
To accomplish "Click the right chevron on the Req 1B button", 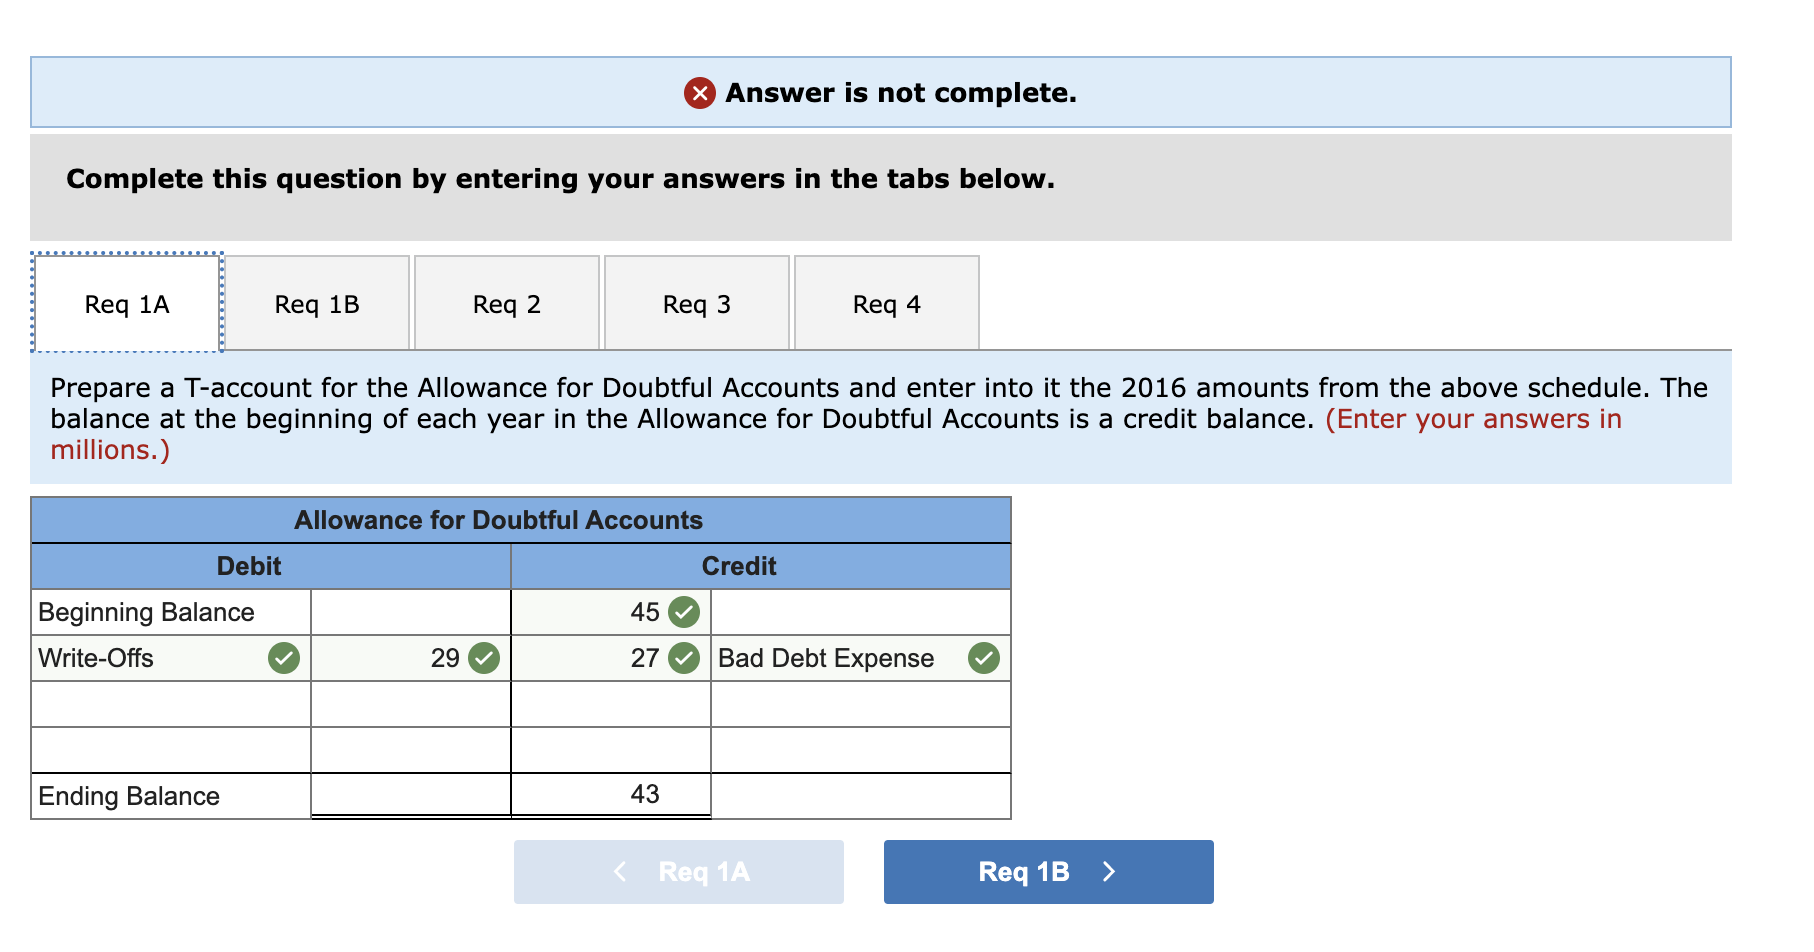I will 1108,871.
